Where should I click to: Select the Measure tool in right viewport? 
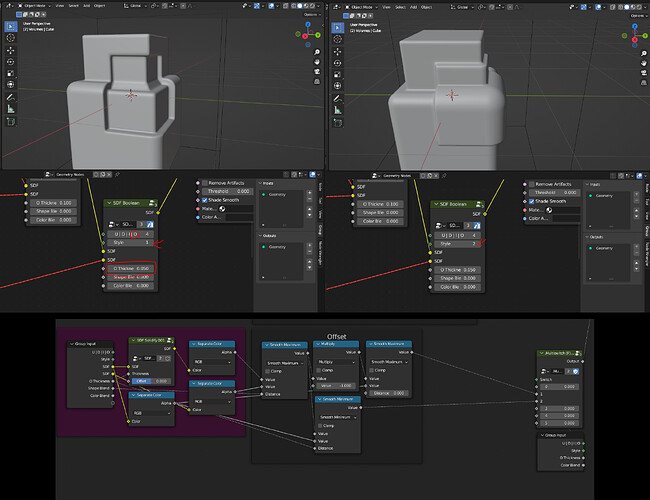point(337,110)
